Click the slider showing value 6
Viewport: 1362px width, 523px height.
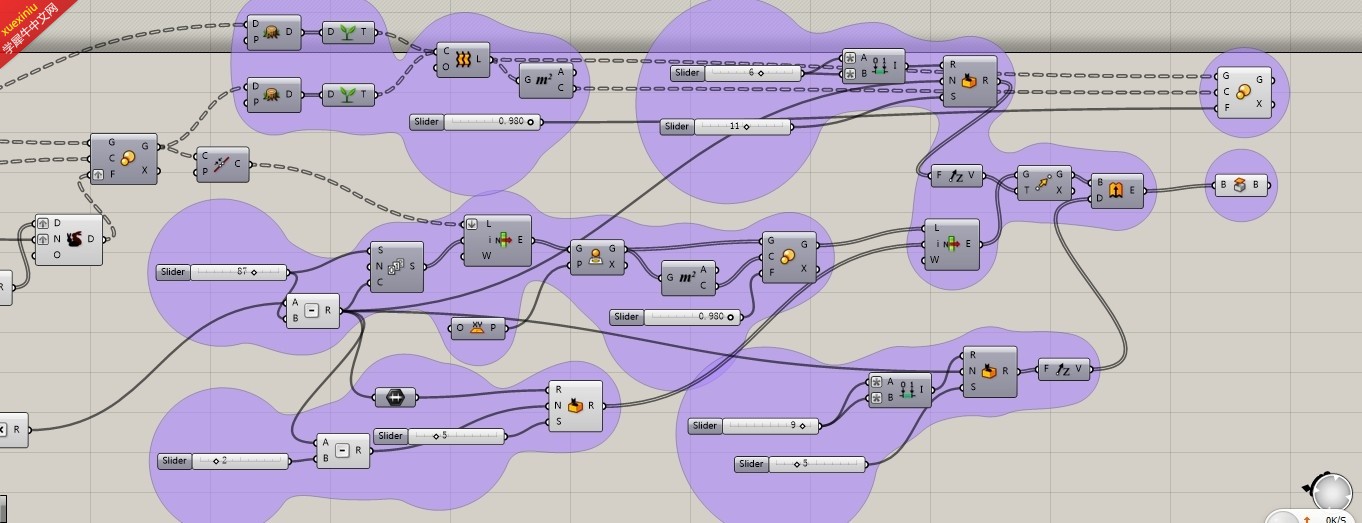[x=737, y=73]
